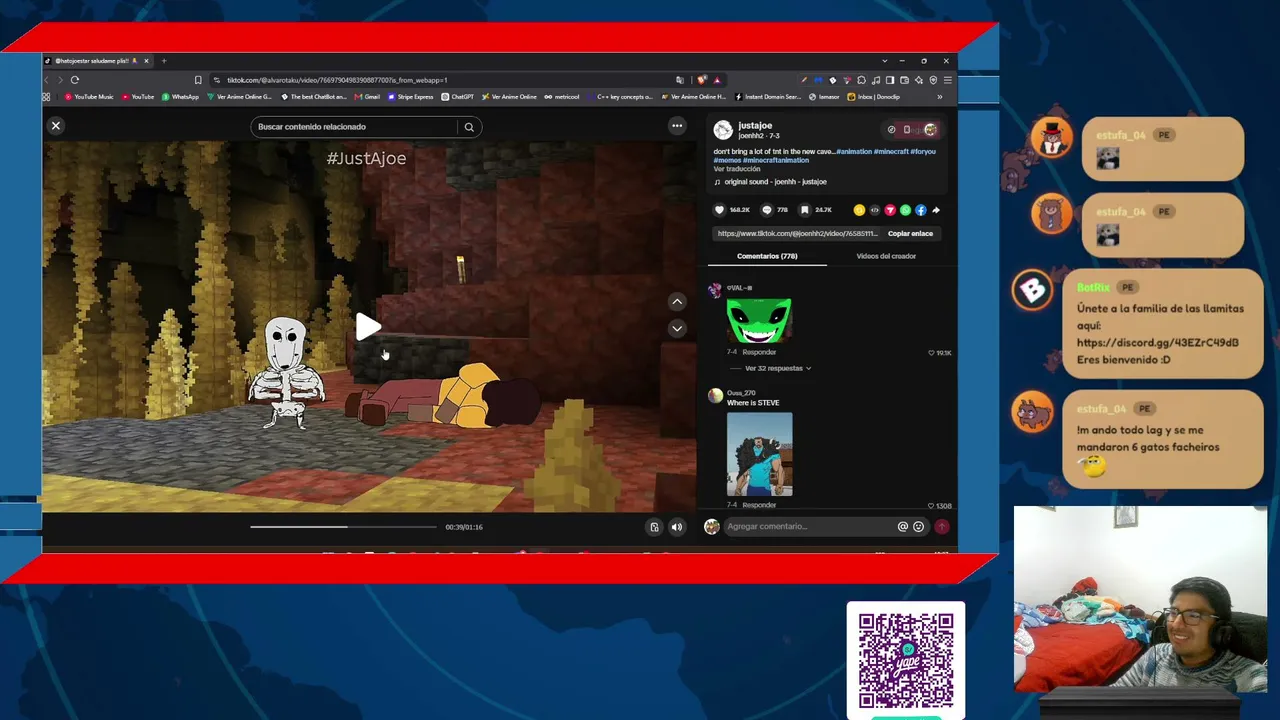1280x720 pixels.
Task: Mute the video volume speaker
Action: click(x=677, y=527)
